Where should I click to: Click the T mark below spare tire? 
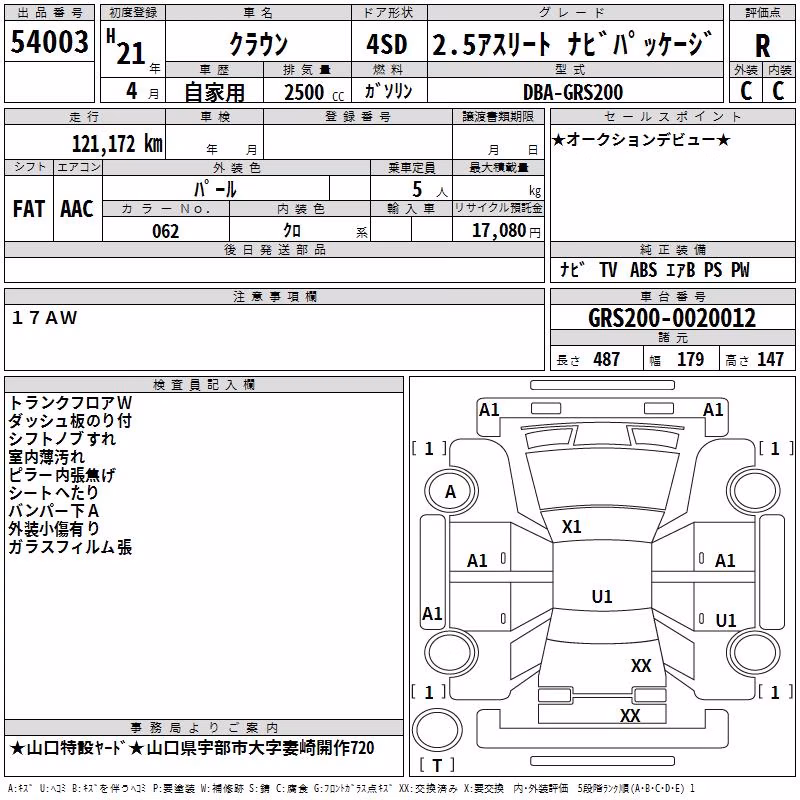[x=437, y=765]
